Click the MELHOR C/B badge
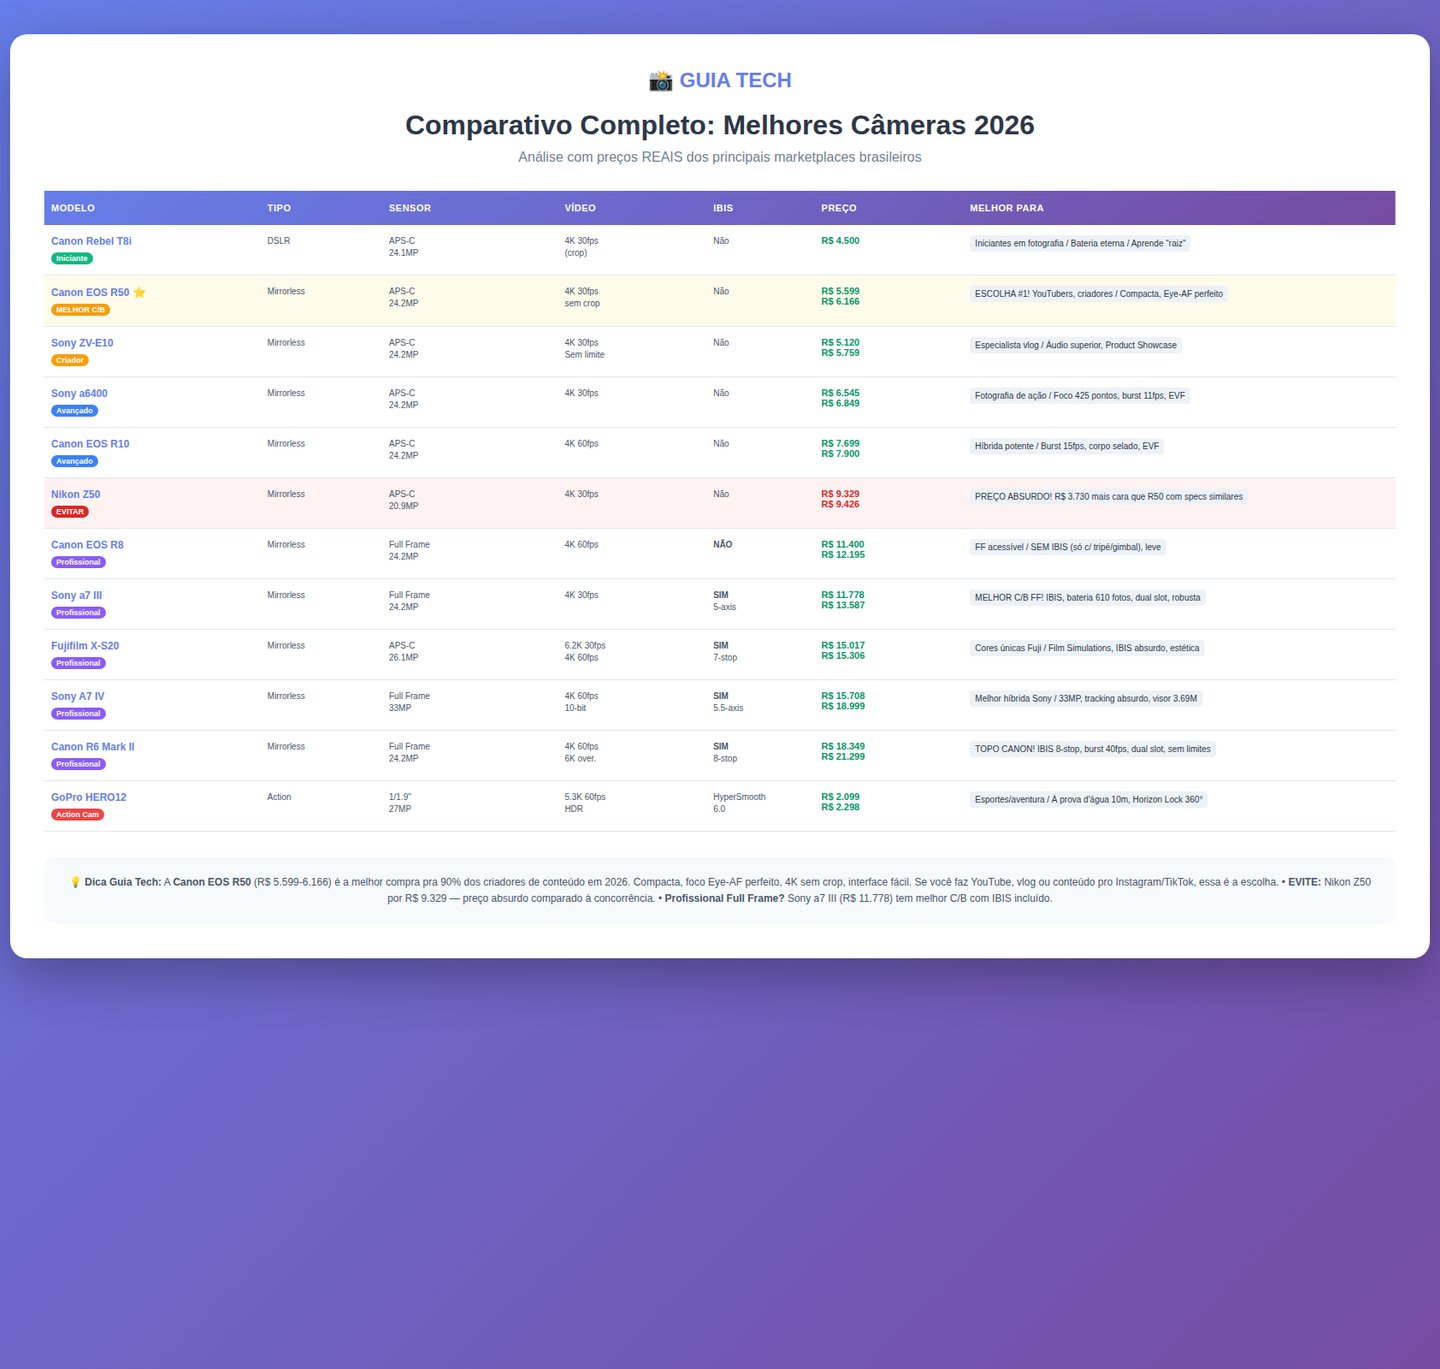Image resolution: width=1440 pixels, height=1369 pixels. 81,310
